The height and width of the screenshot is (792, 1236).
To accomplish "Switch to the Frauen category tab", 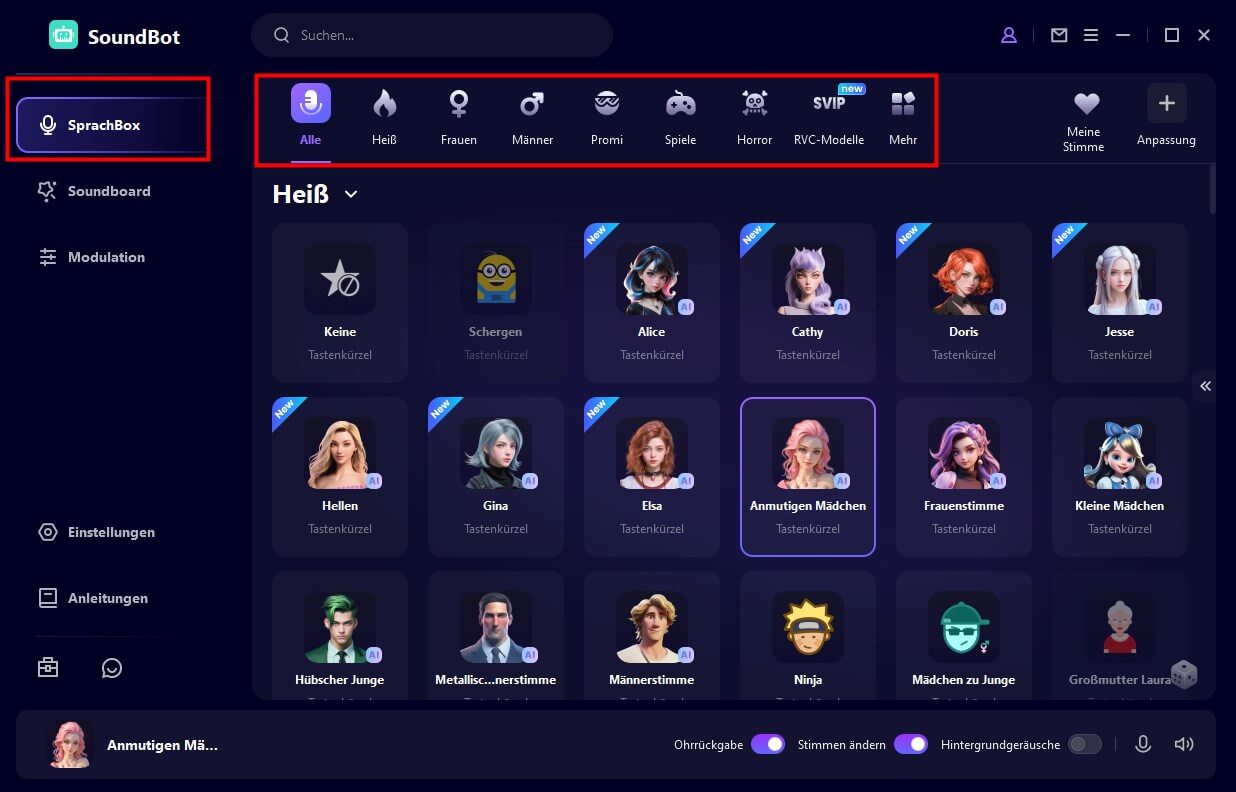I will (x=459, y=118).
